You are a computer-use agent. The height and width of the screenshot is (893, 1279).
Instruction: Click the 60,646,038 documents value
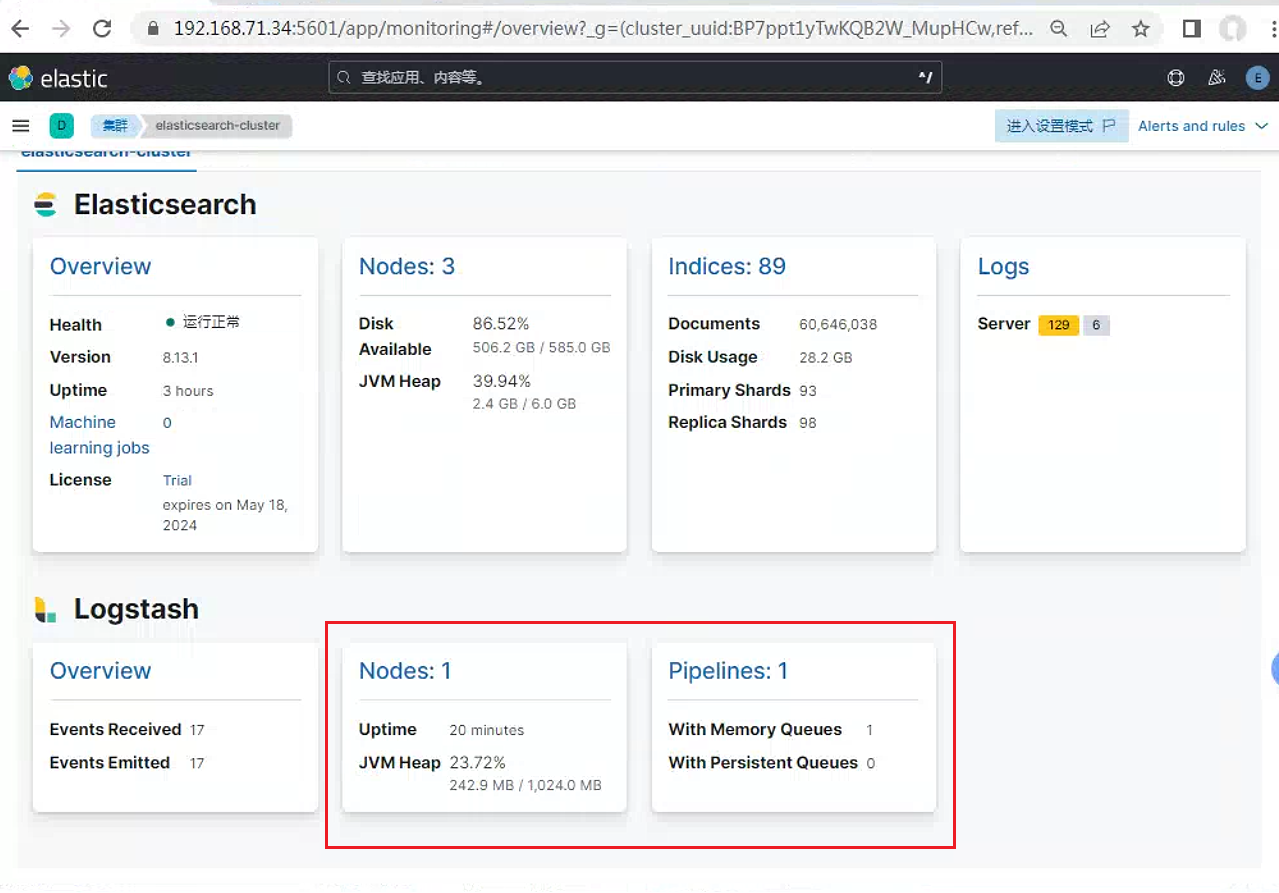[x=838, y=324]
